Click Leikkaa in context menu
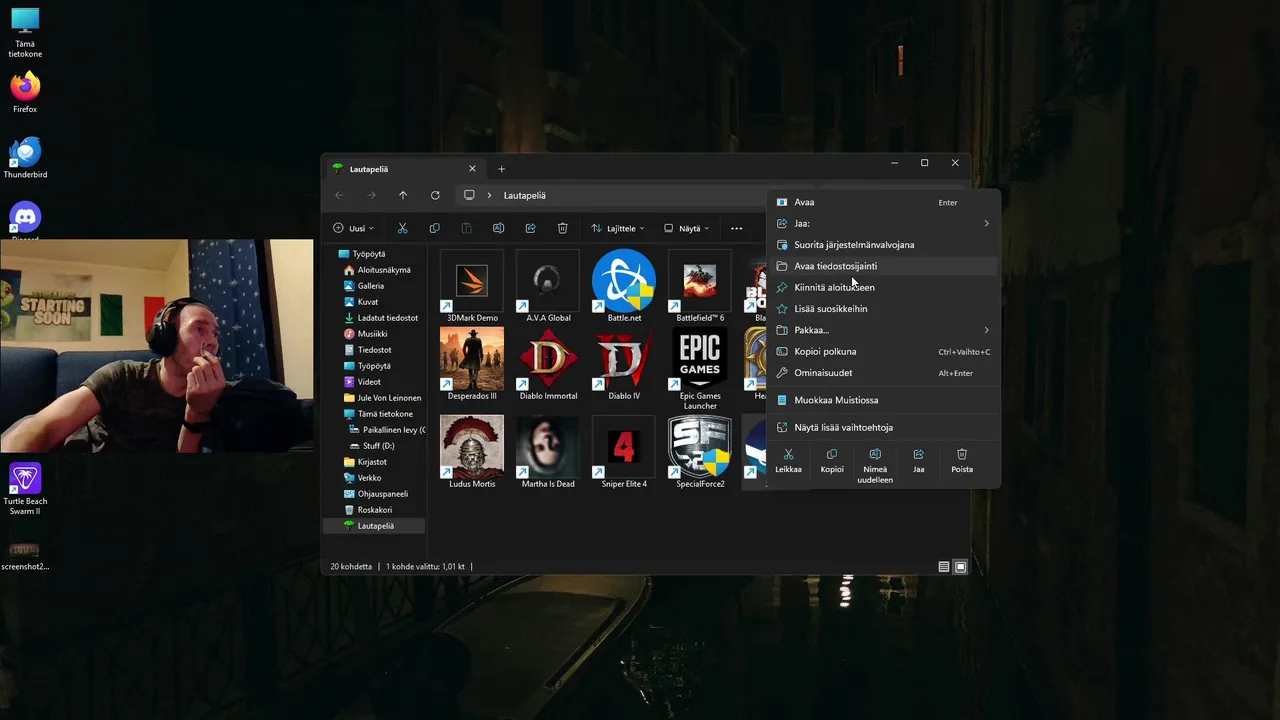The height and width of the screenshot is (720, 1280). pyautogui.click(x=788, y=461)
